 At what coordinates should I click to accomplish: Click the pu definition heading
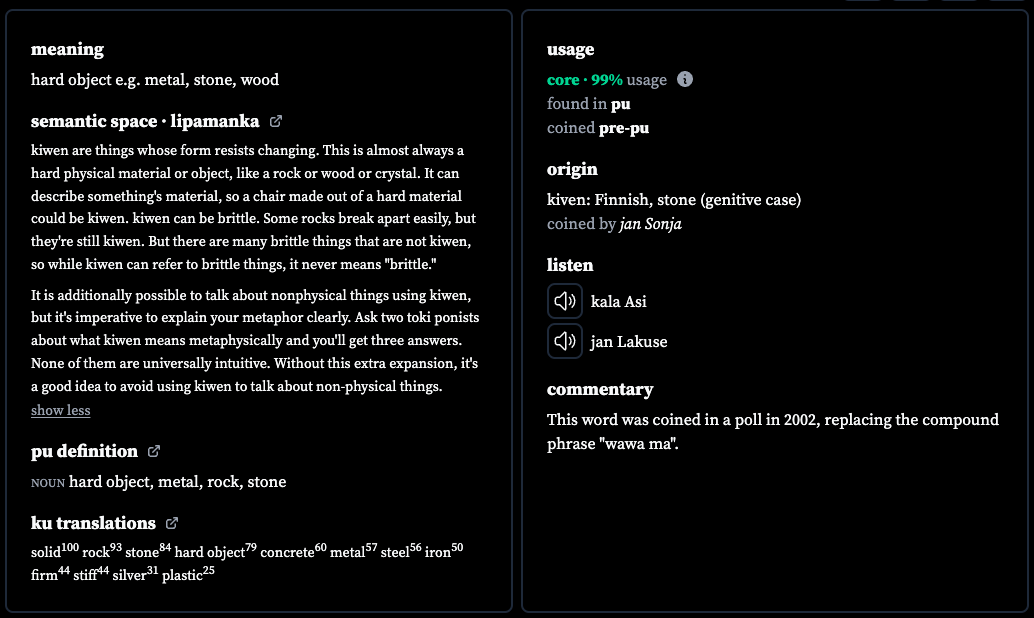click(84, 451)
